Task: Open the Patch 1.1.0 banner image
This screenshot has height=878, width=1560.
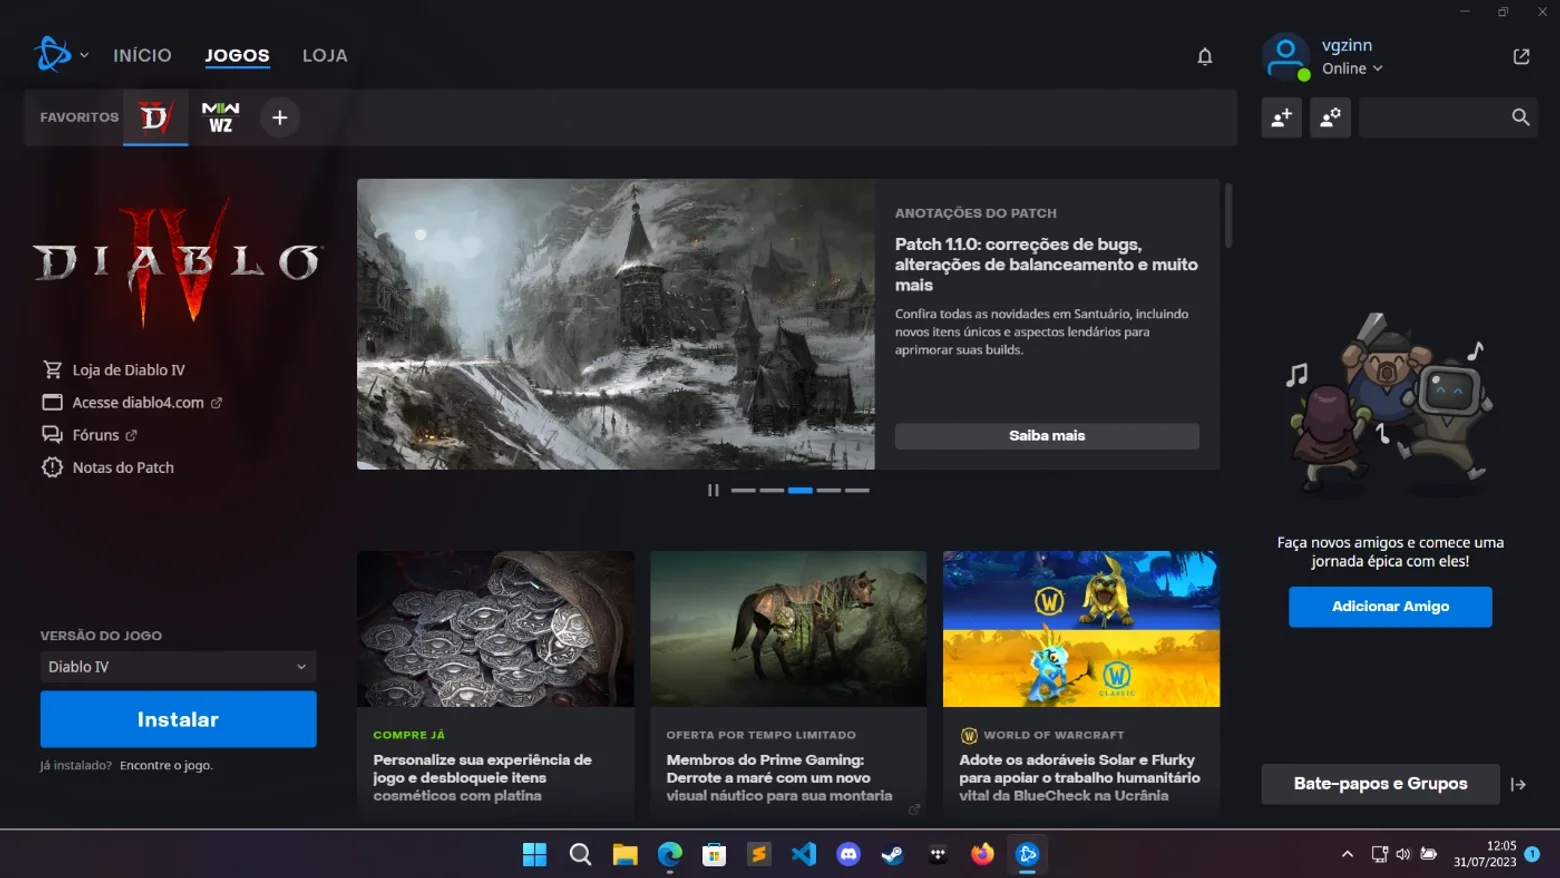Action: tap(616, 324)
